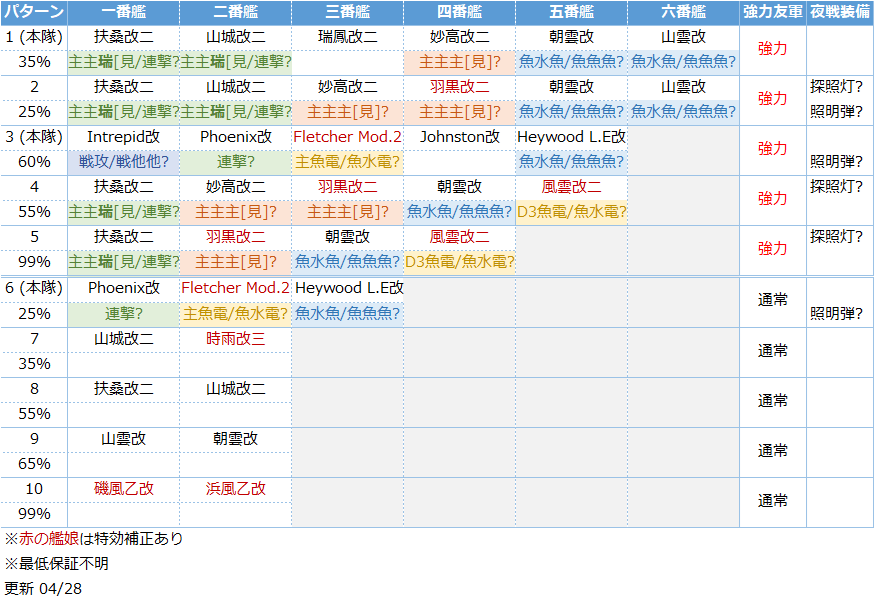Click the 65% rate cell
Screen dimensions: 874x603
[34, 464]
